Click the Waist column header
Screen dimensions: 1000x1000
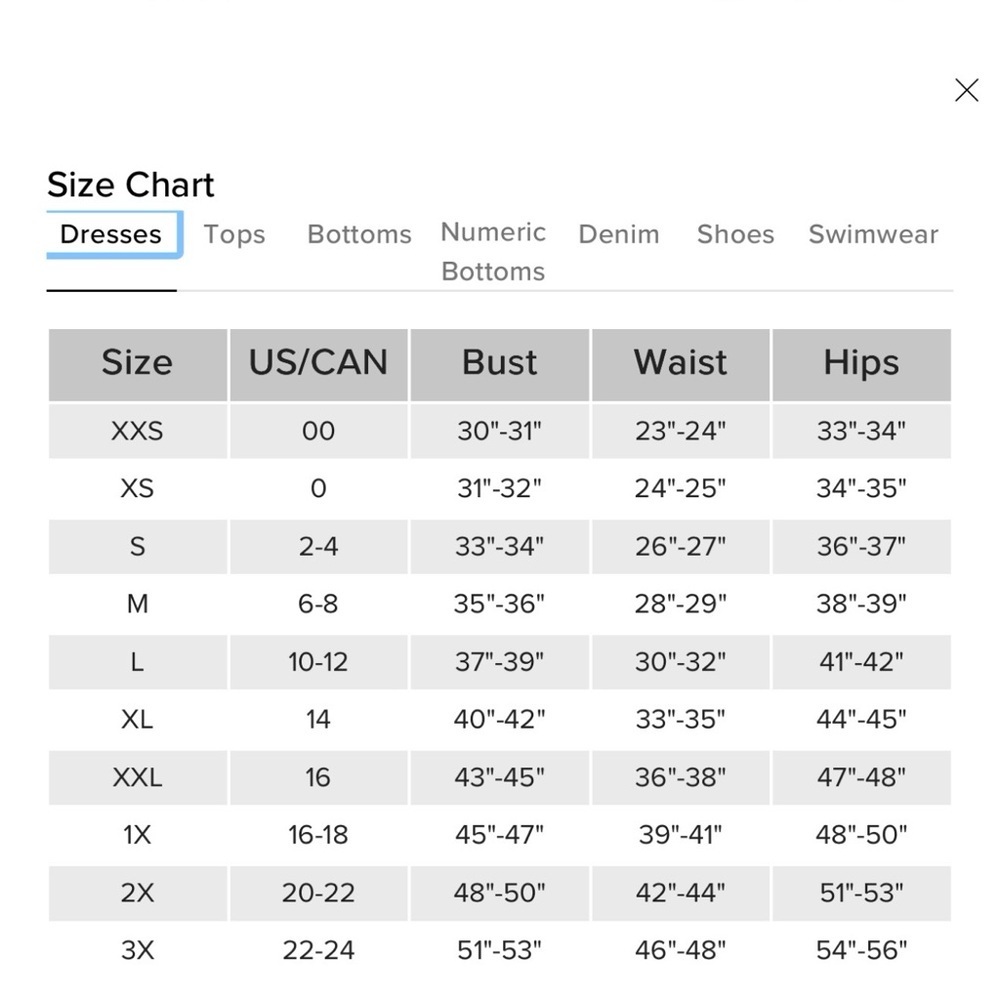[680, 365]
